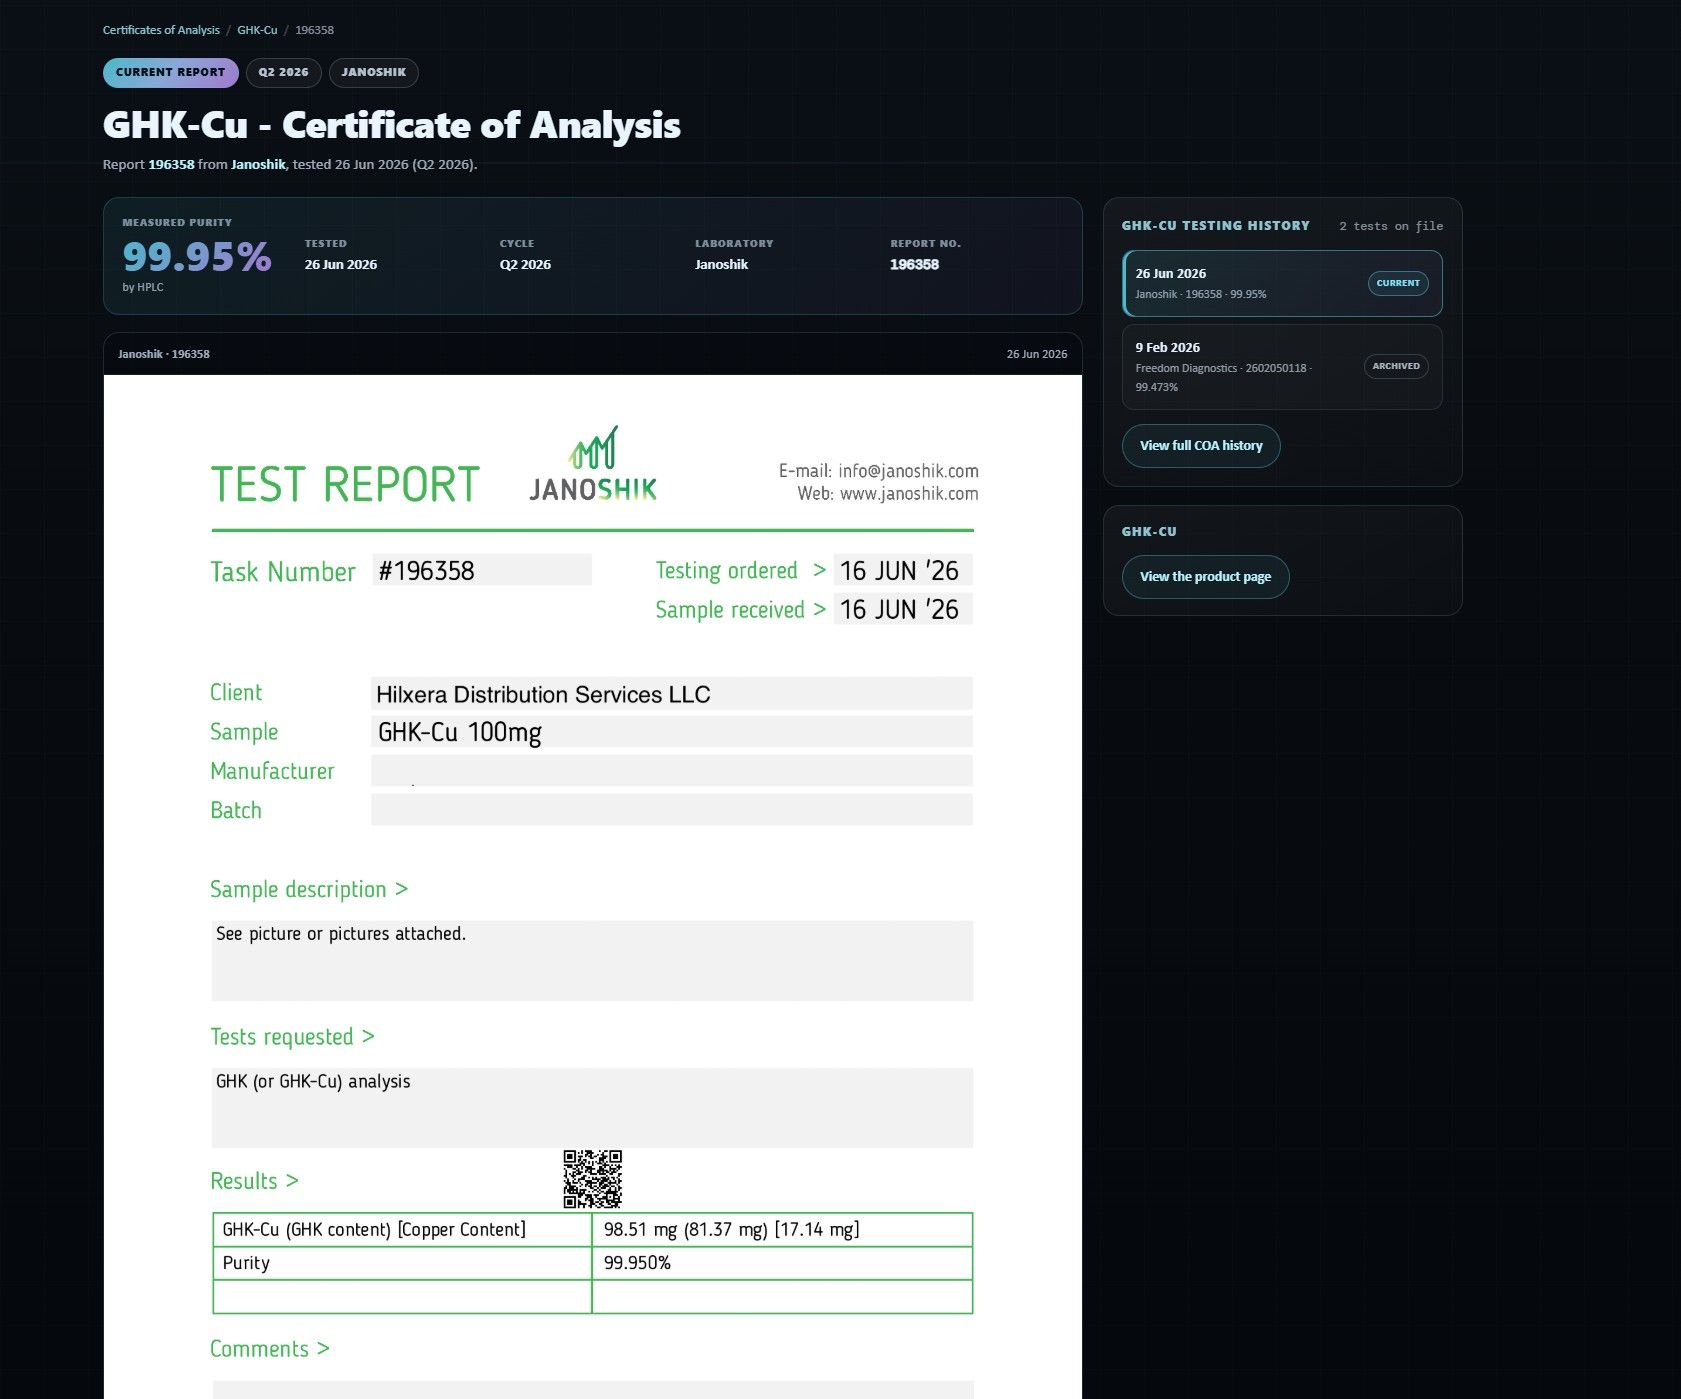View full COA history
The width and height of the screenshot is (1681, 1399).
point(1201,446)
